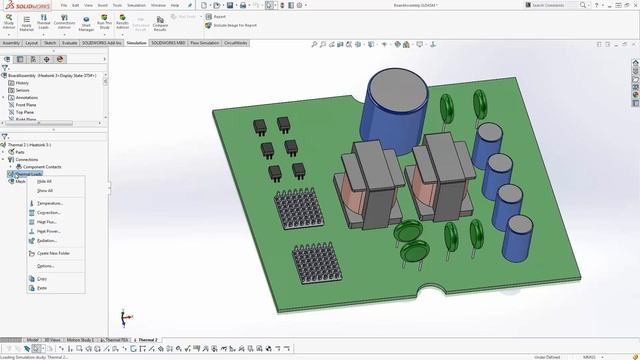640x360 pixels.
Task: Choose Heat Flux... from context menu
Action: pos(47,222)
